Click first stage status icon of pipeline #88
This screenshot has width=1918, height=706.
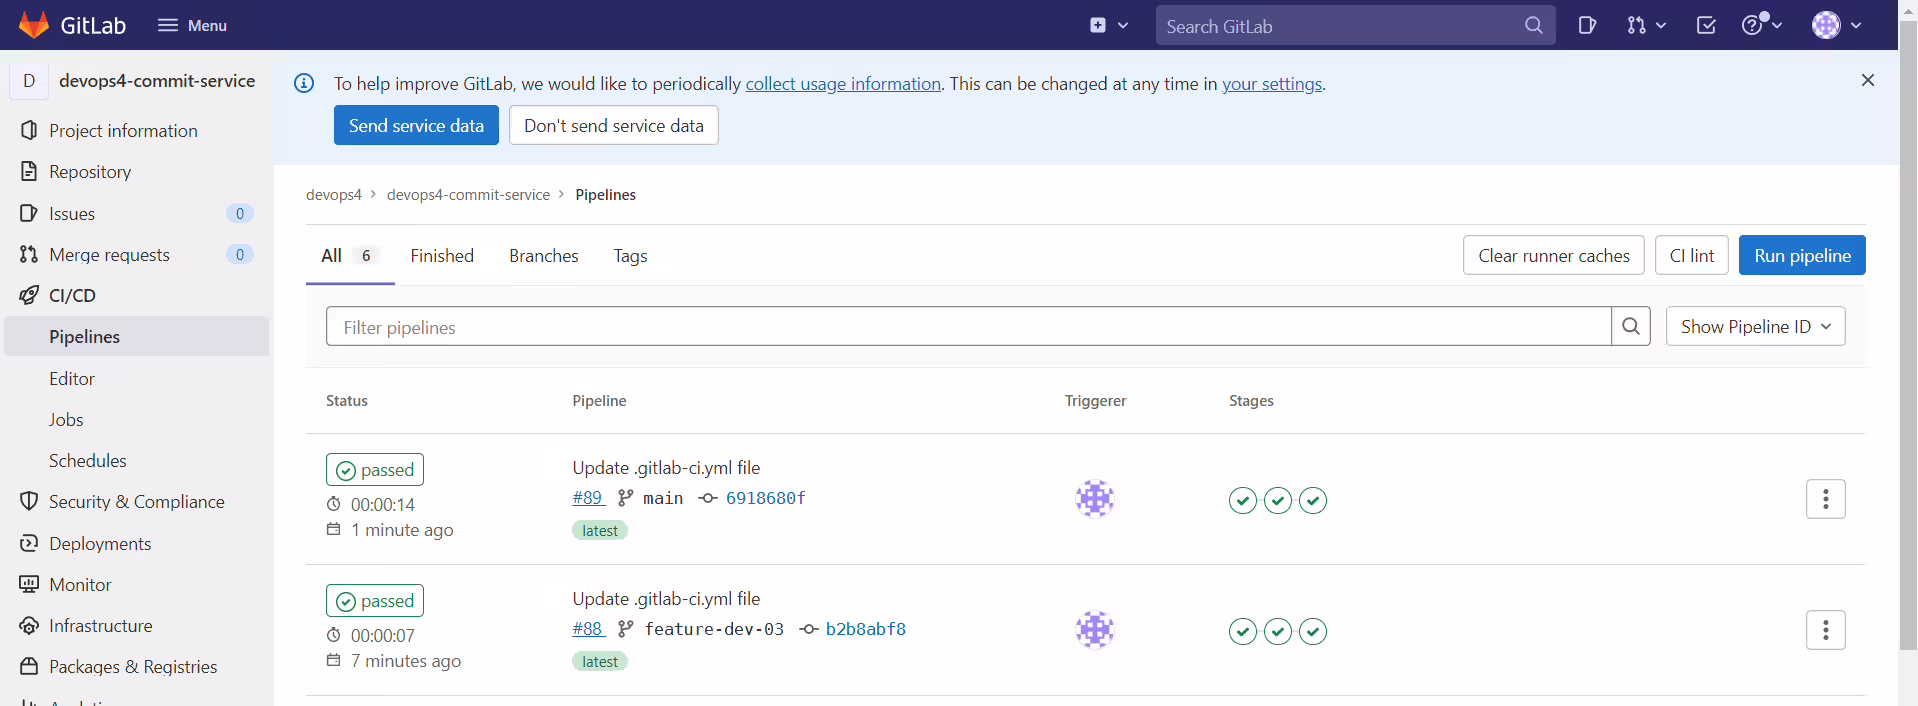click(x=1243, y=631)
